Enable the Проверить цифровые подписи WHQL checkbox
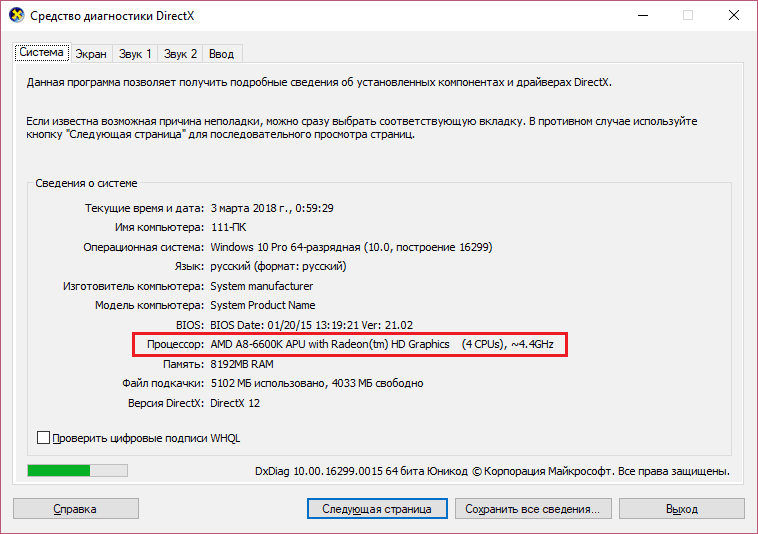The height and width of the screenshot is (534, 758). 44,438
